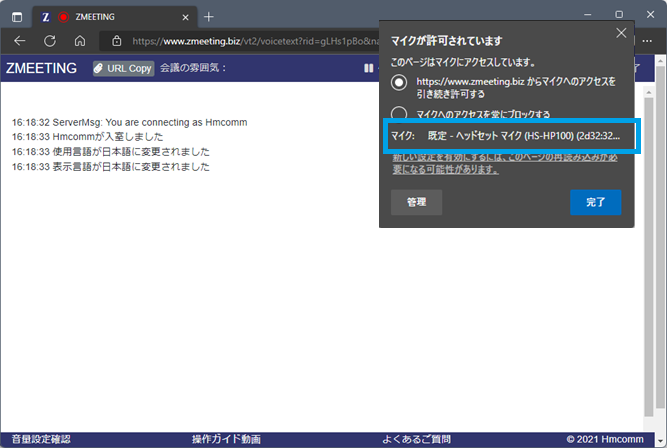The height and width of the screenshot is (448, 667).
Task: Click the browser back arrow
Action: (19, 41)
